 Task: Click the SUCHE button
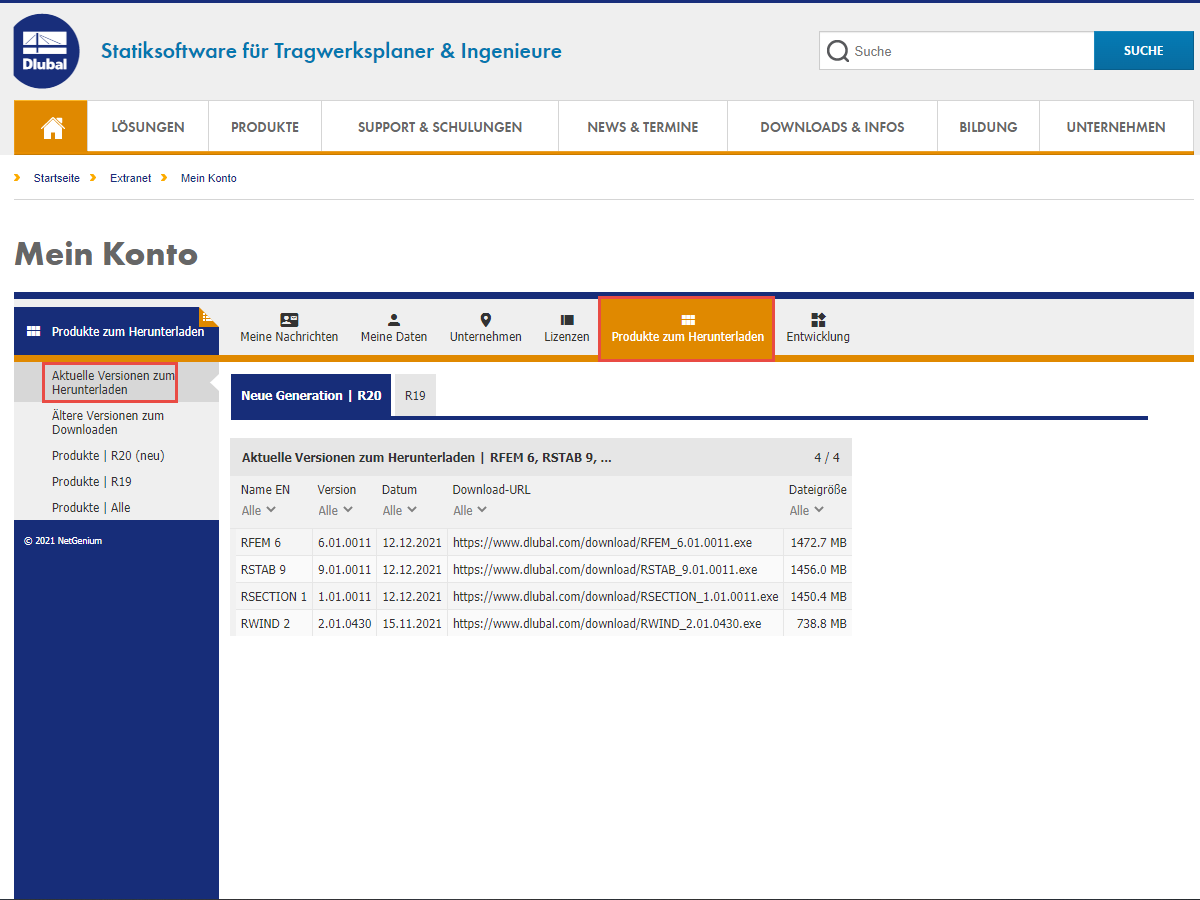(x=1143, y=50)
